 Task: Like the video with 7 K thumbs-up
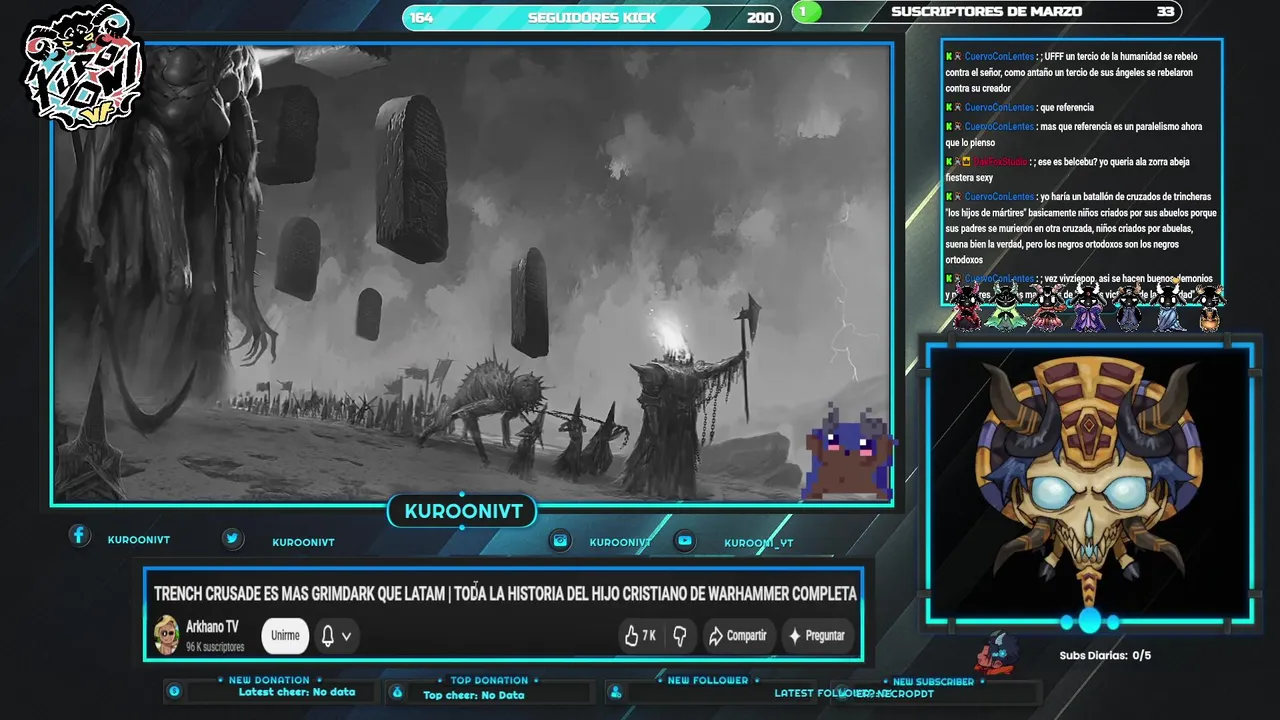pos(640,635)
